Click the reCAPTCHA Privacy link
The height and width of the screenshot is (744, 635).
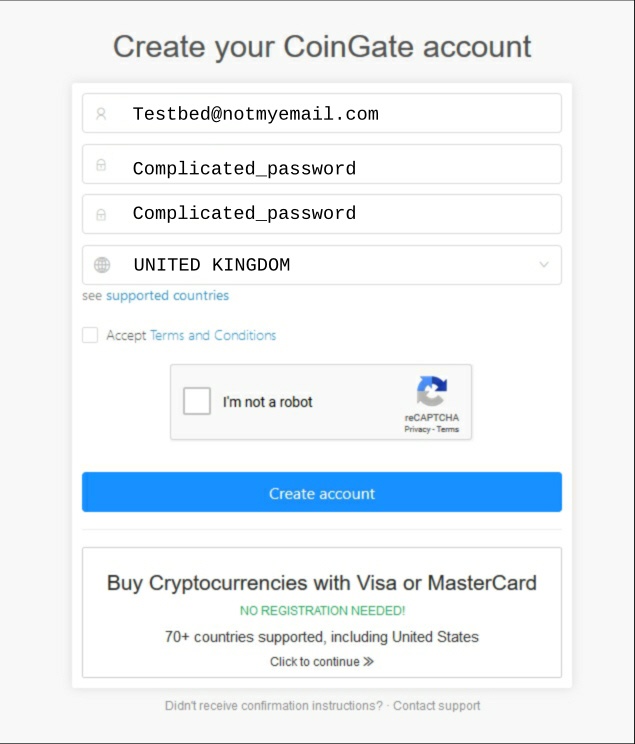click(416, 429)
